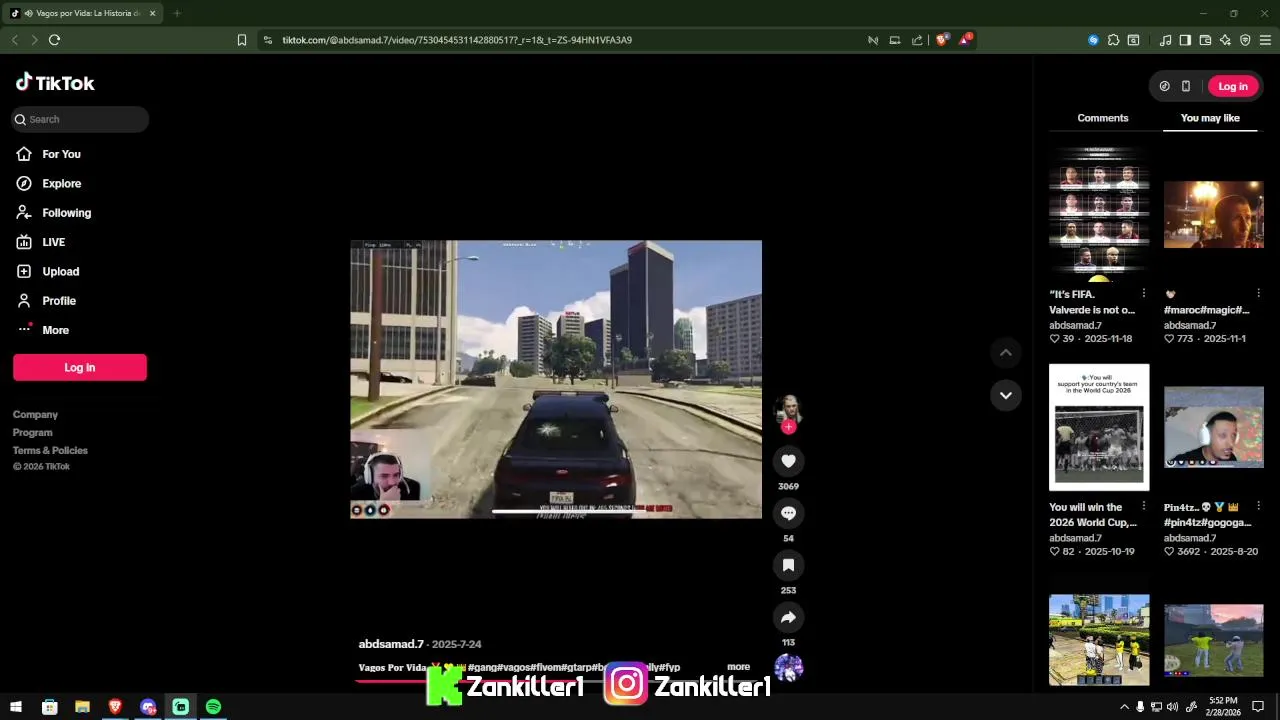
Task: Open the Brave Shields lion icon
Action: coord(941,40)
